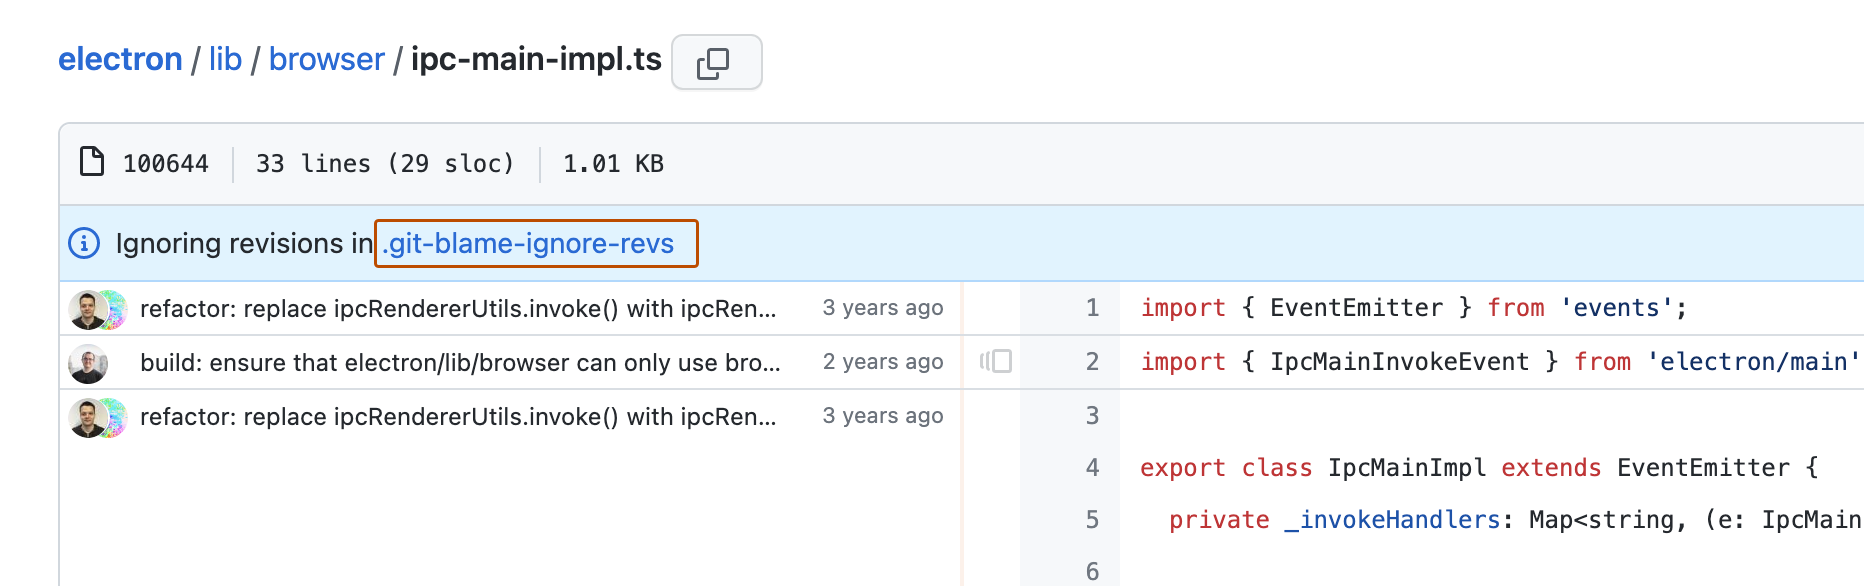Open the lib directory breadcrumb

tap(225, 59)
